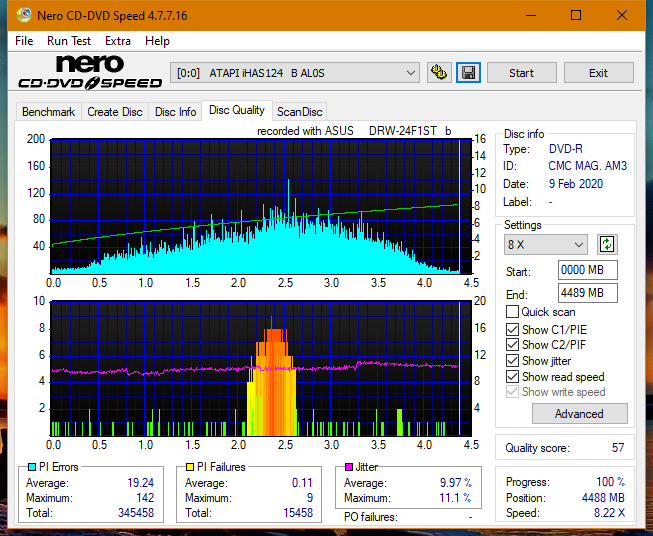The height and width of the screenshot is (536, 653).
Task: Click the Nero CD-DVD Speed logo
Action: click(x=90, y=73)
